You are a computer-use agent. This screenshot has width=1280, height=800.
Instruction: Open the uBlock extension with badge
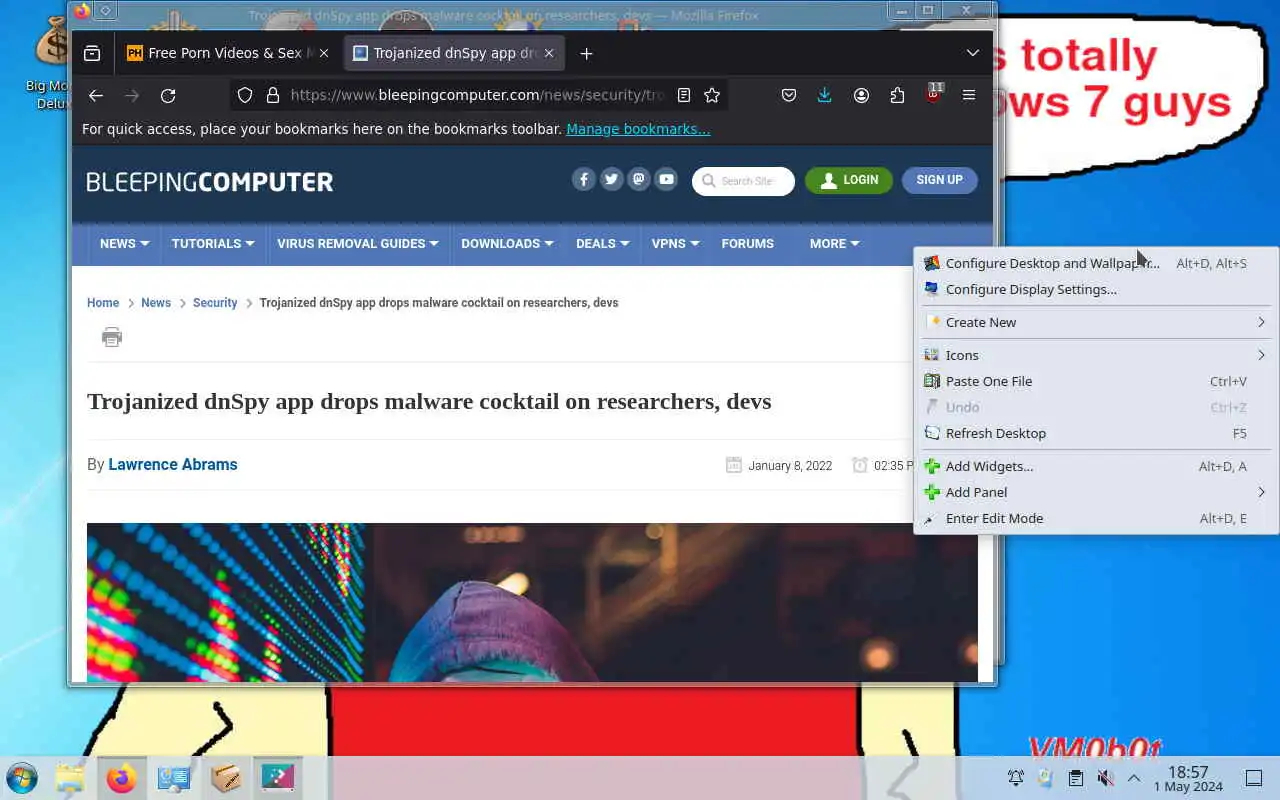click(x=933, y=95)
